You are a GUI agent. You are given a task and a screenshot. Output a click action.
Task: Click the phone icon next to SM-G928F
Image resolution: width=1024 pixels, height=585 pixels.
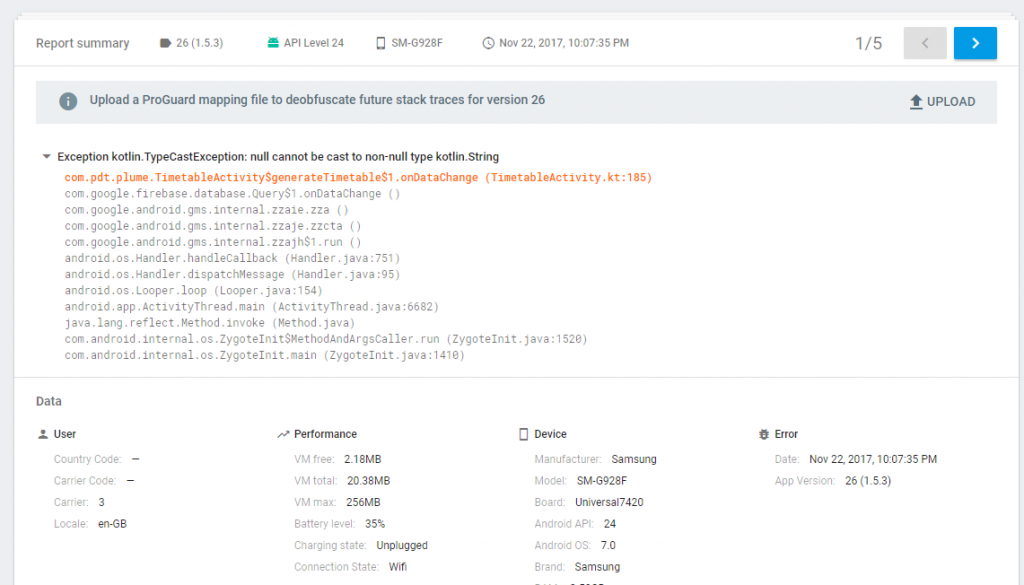381,42
